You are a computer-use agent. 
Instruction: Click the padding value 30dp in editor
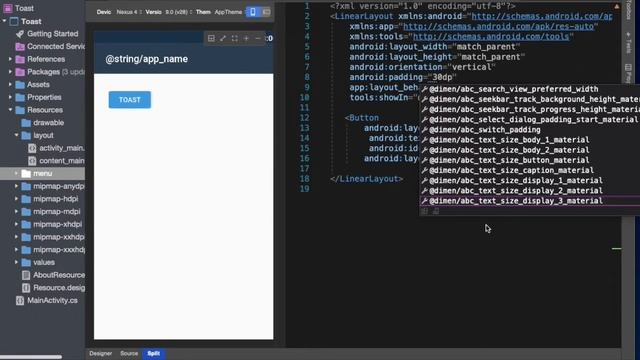click(x=442, y=77)
